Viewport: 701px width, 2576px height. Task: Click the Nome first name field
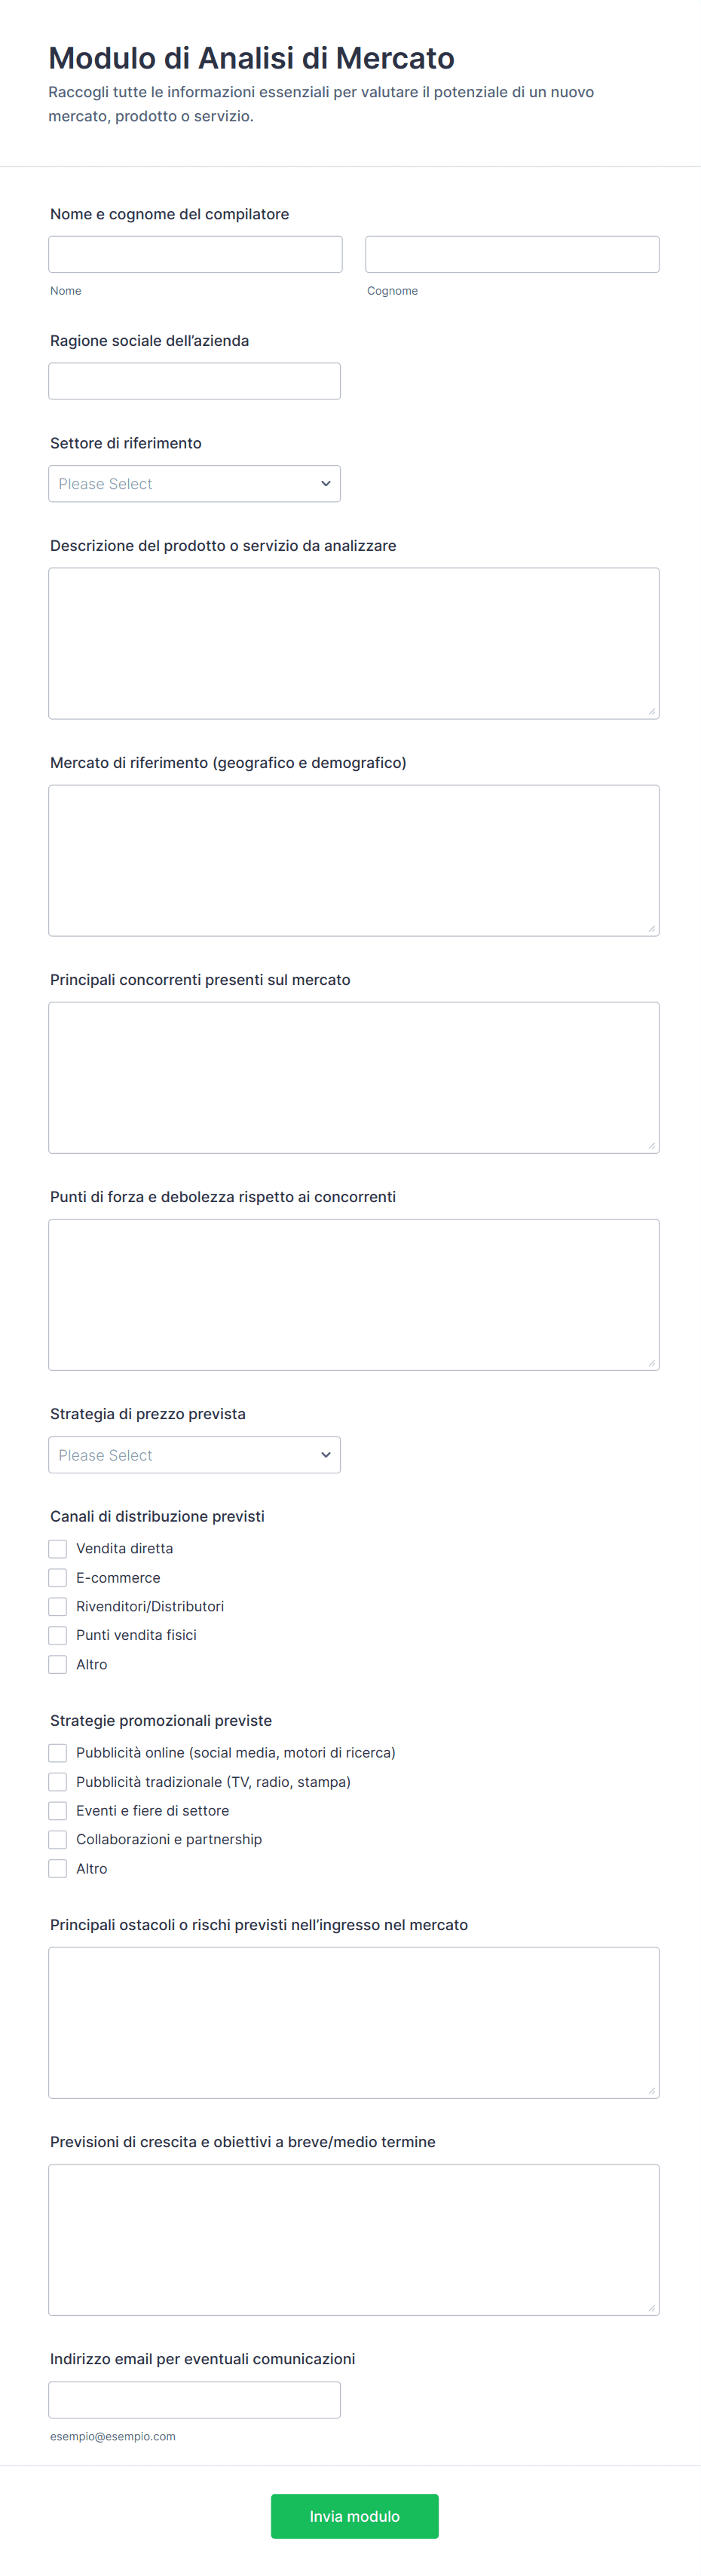point(195,254)
